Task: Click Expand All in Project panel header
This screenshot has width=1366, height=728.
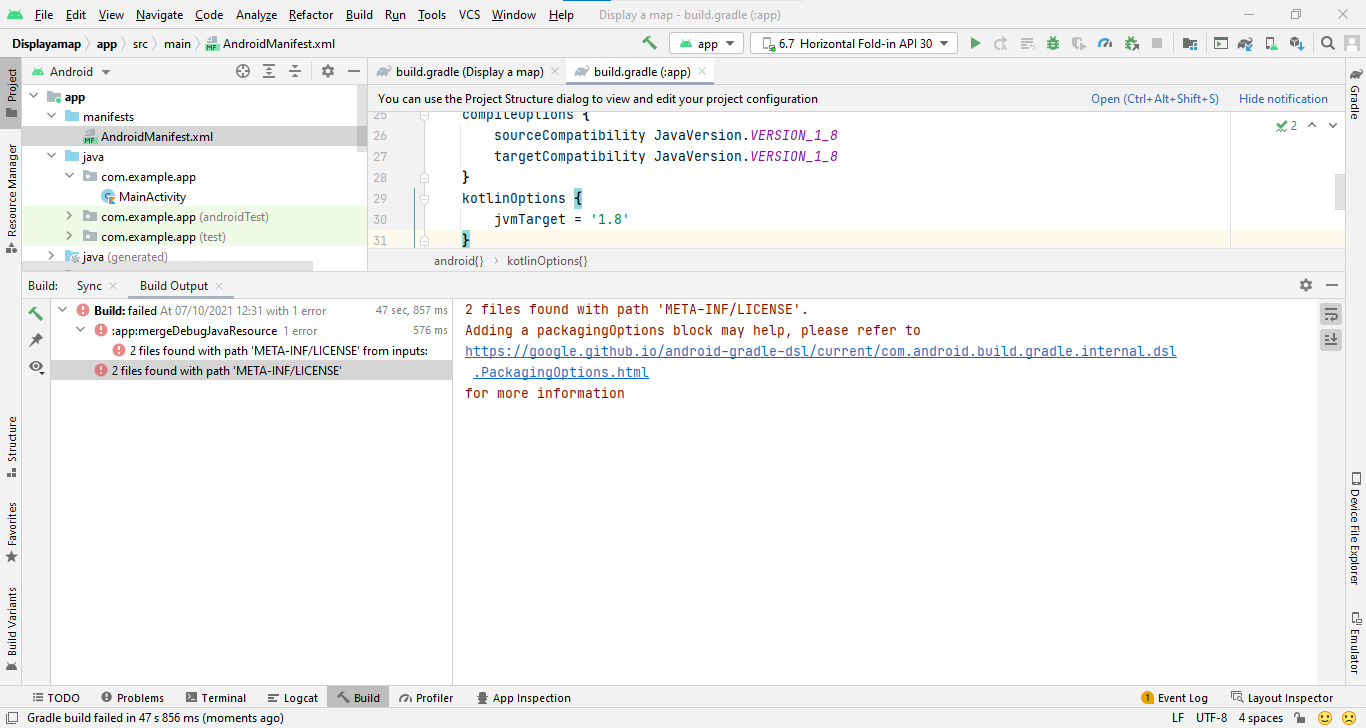Action: [x=269, y=71]
